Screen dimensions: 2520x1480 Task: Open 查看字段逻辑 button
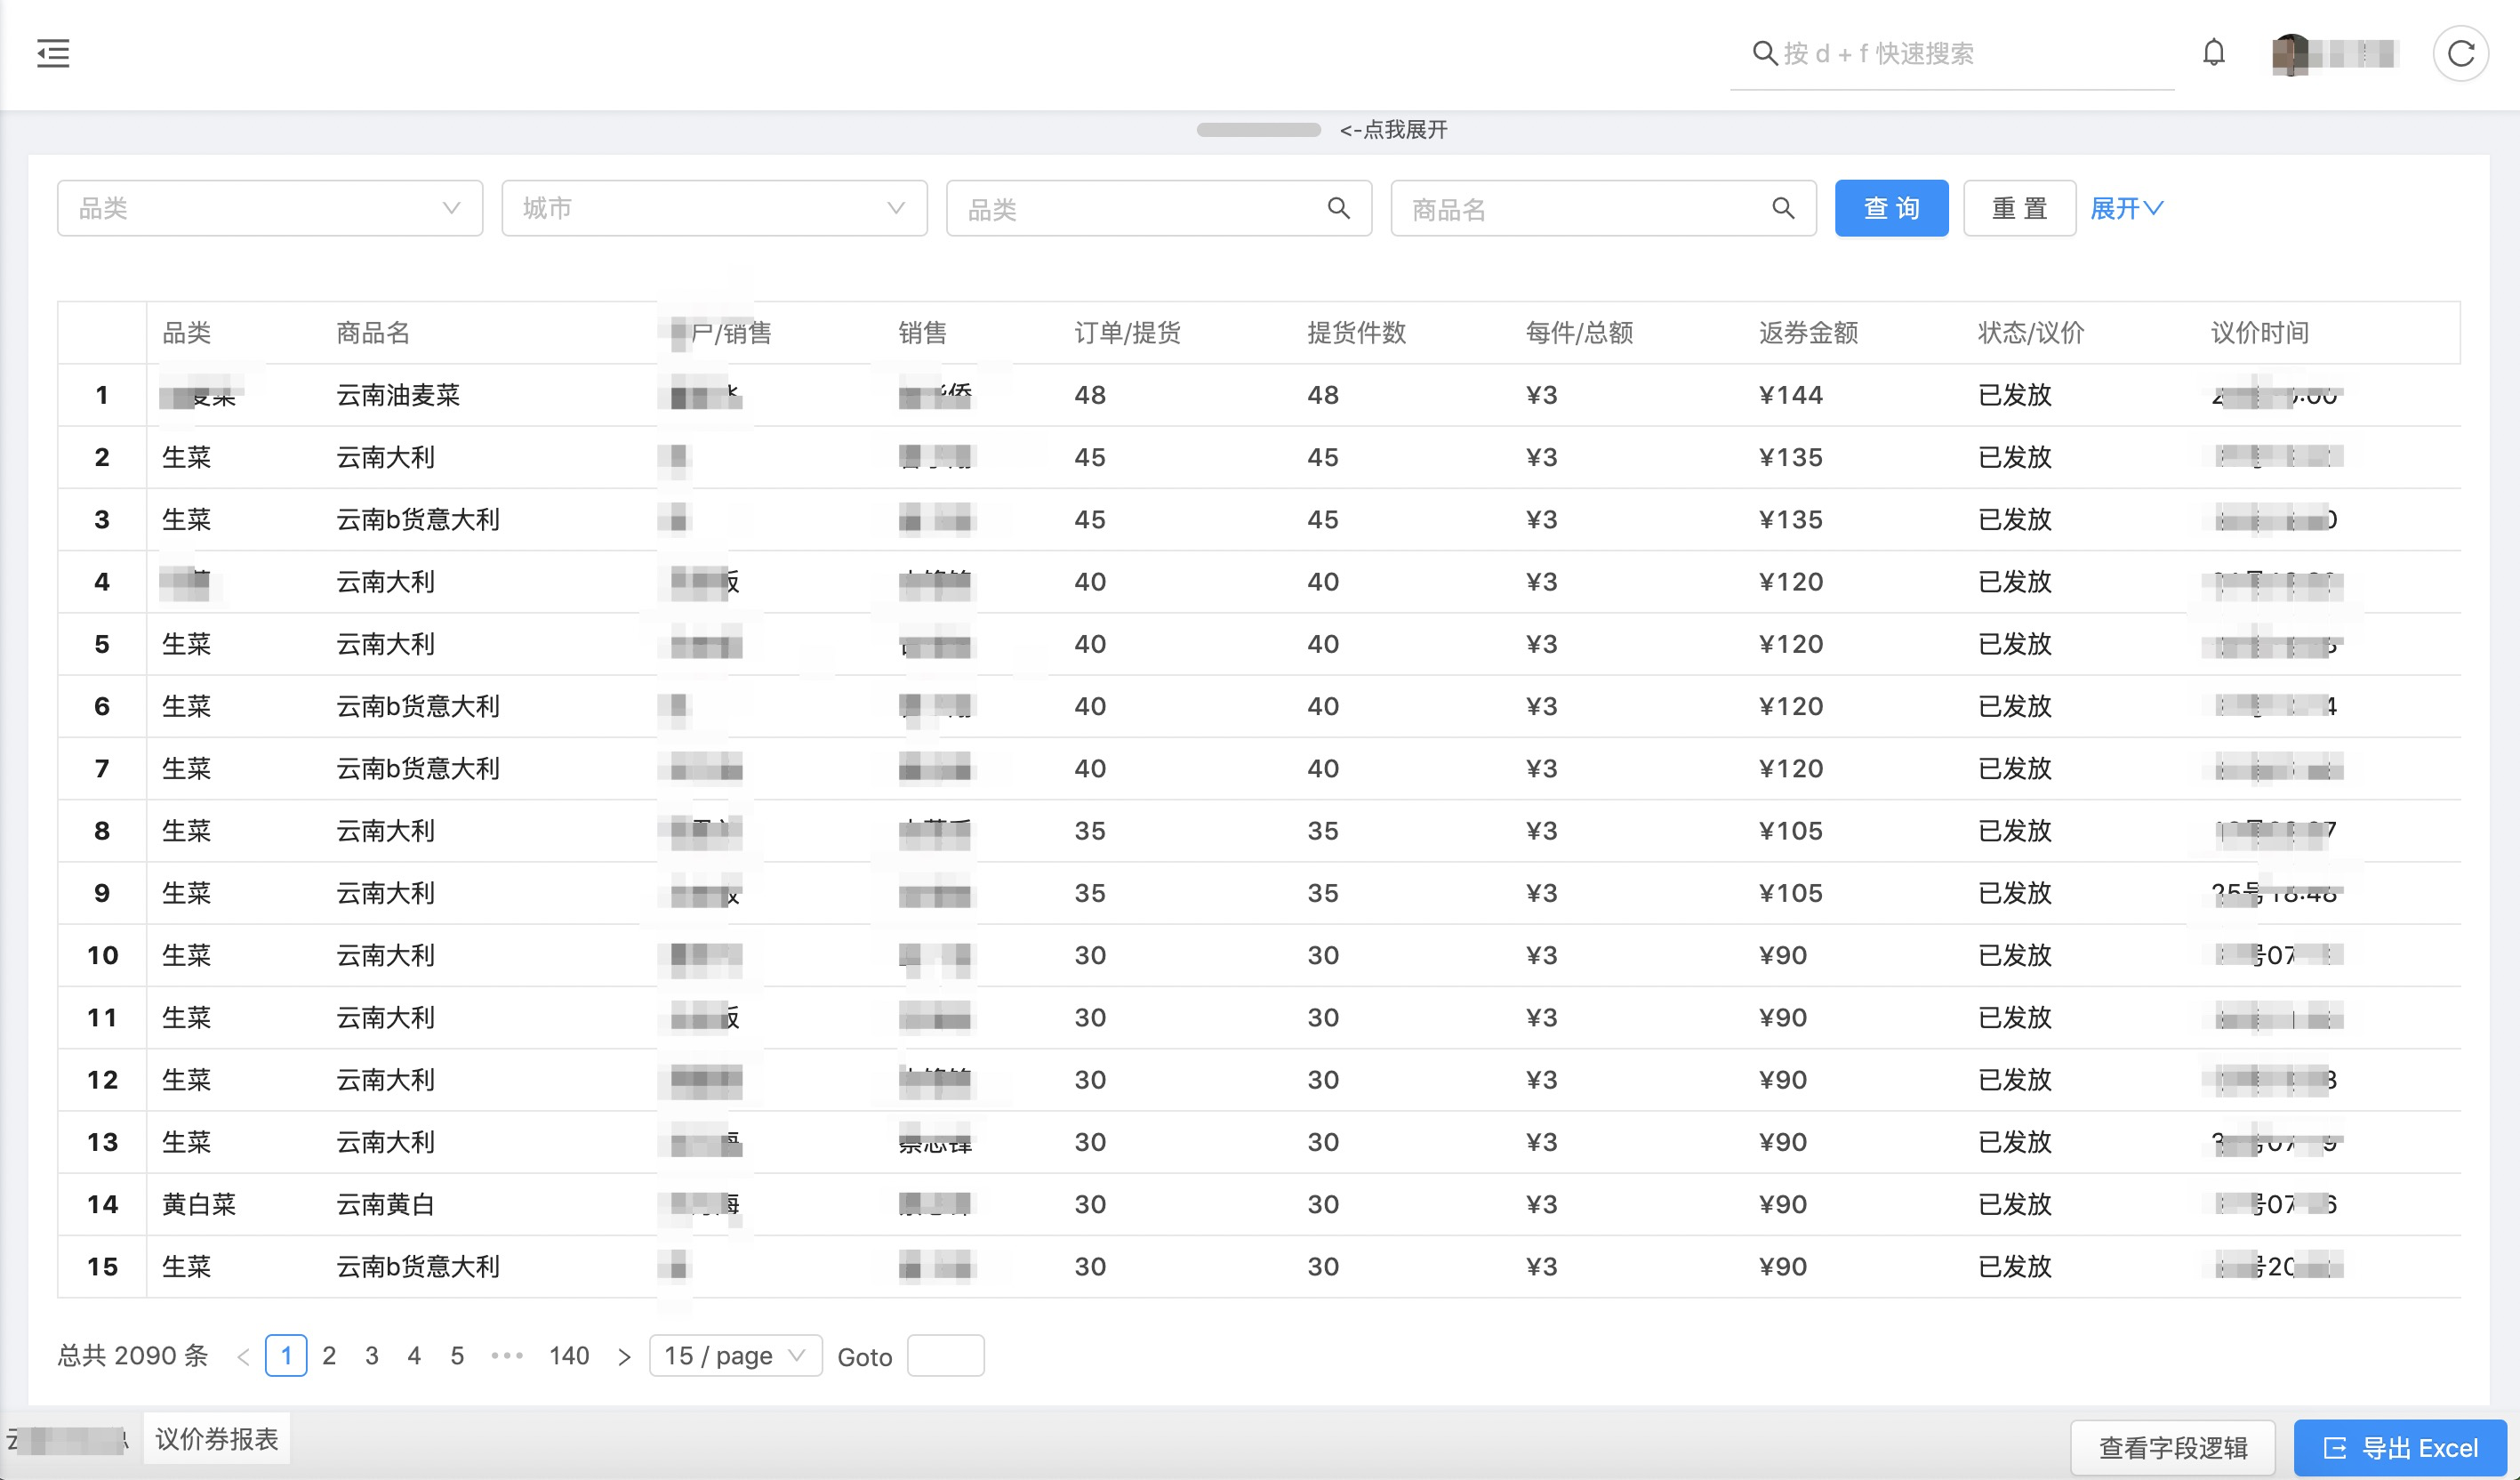pyautogui.click(x=2172, y=1448)
